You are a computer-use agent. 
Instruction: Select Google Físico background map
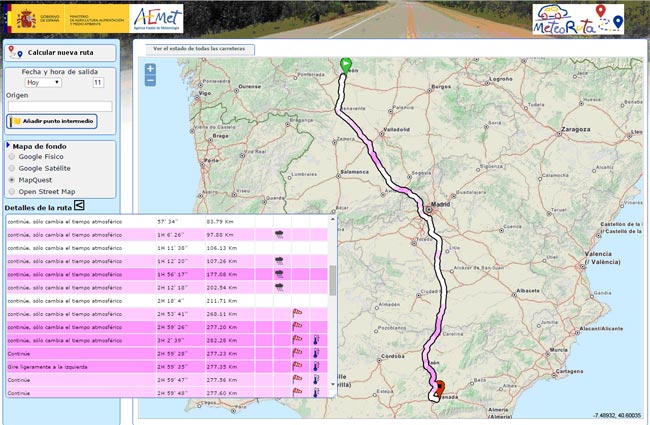pyautogui.click(x=12, y=156)
